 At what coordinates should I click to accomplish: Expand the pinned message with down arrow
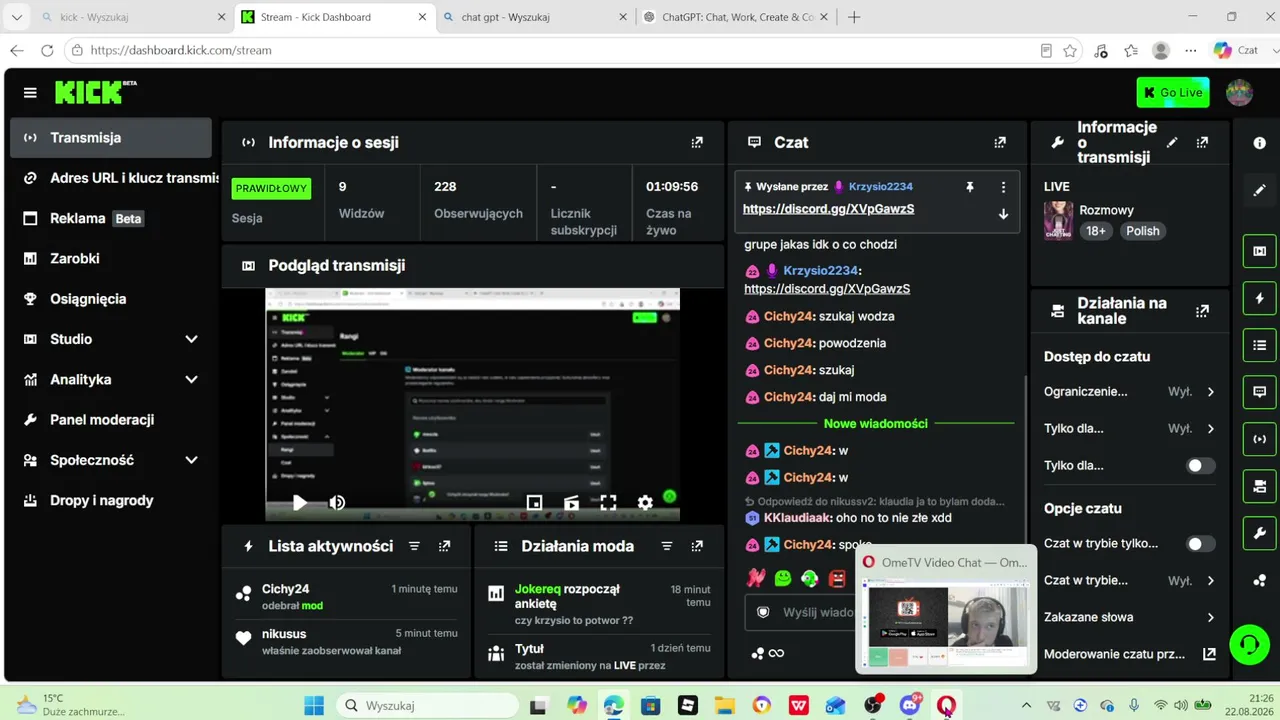click(x=1003, y=214)
